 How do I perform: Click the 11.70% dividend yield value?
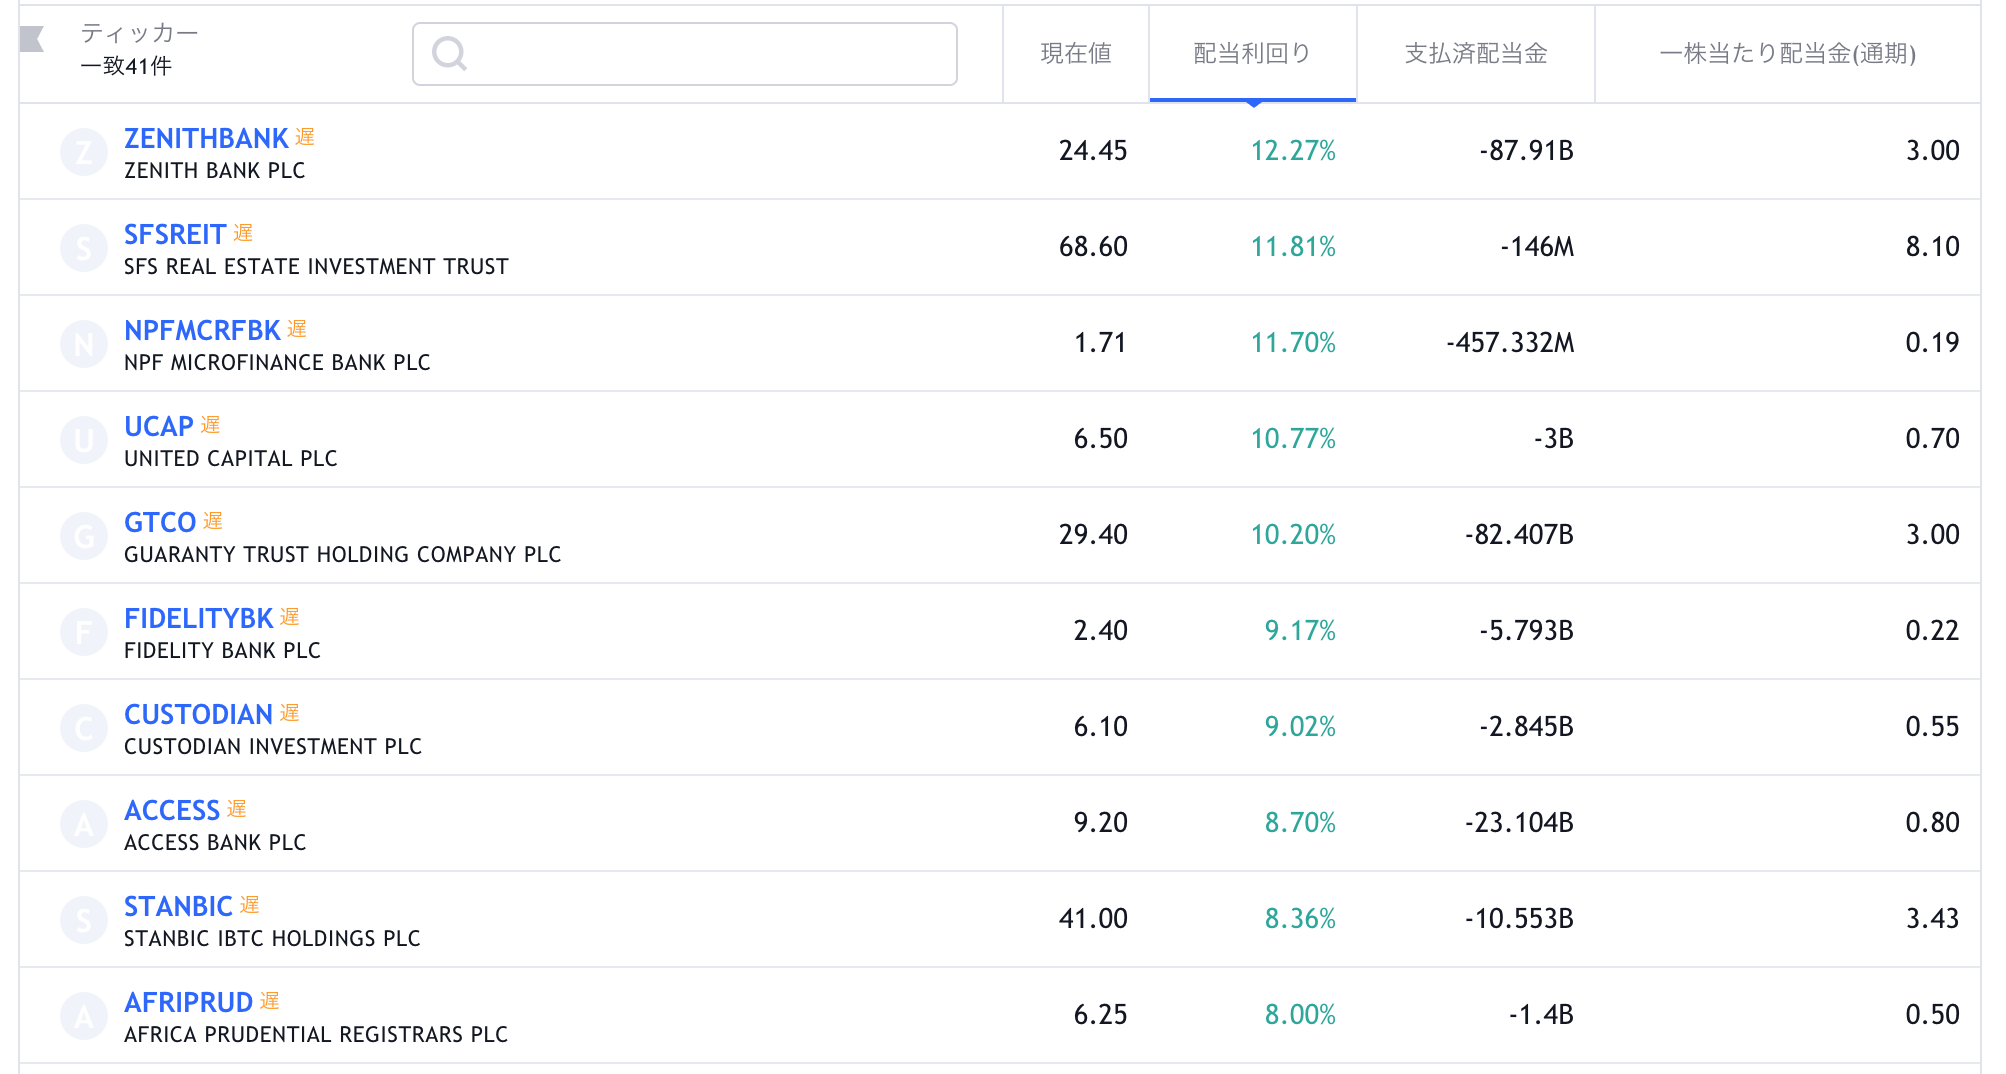pos(1293,343)
